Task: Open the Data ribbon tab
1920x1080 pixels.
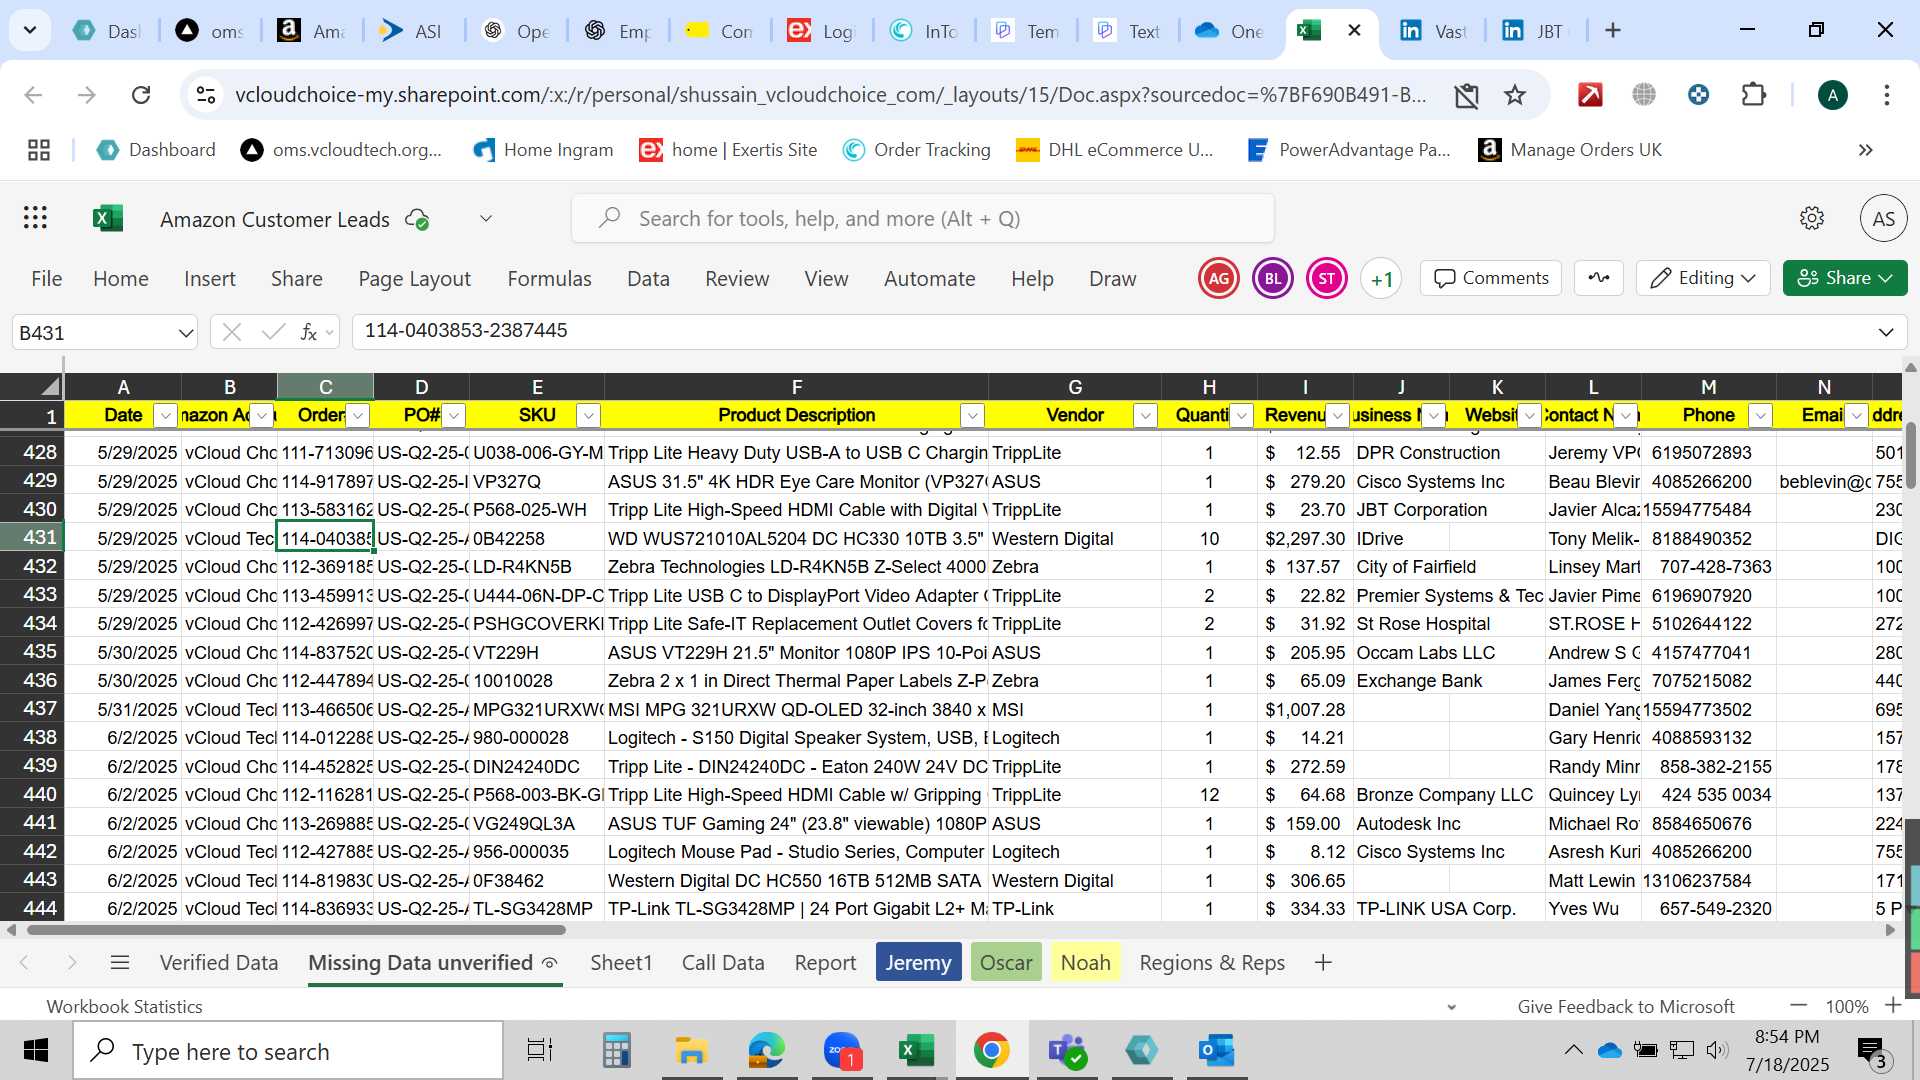Action: tap(648, 279)
